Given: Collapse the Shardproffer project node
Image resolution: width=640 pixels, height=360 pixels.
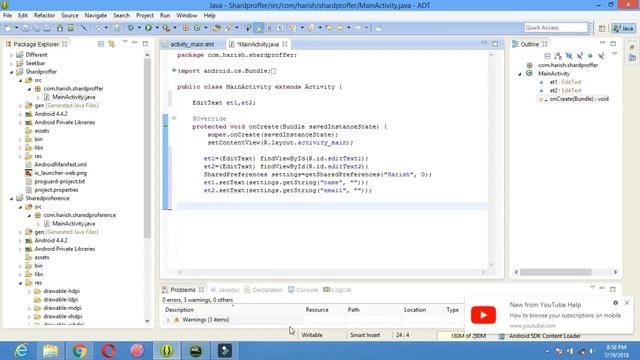Looking at the screenshot, I should pos(12,72).
